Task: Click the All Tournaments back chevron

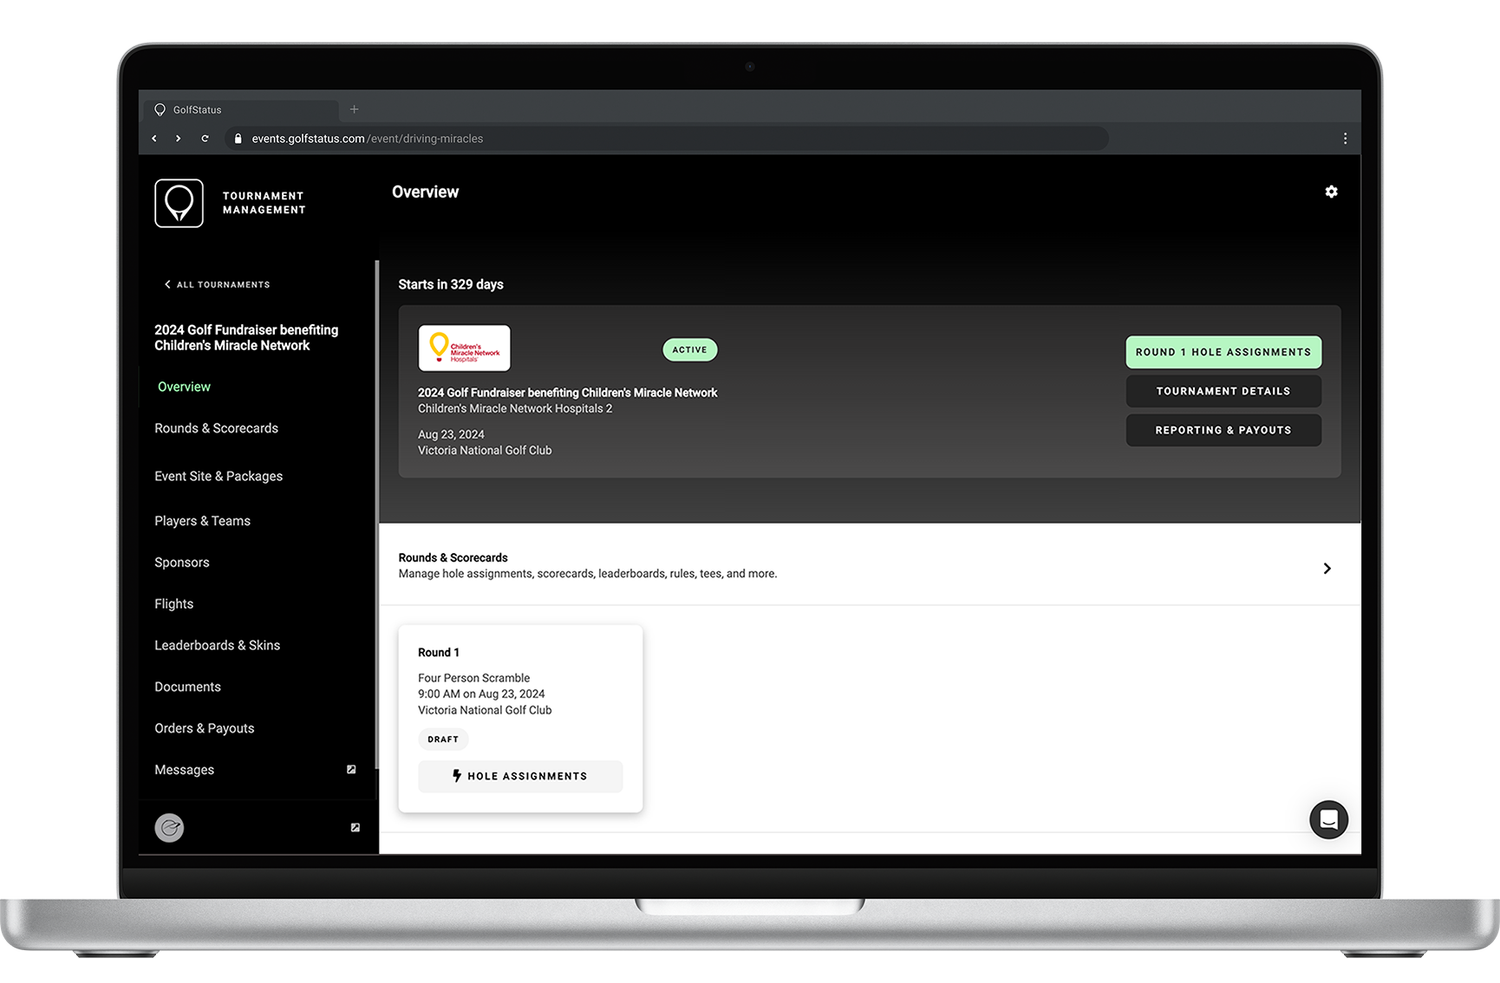Action: click(167, 284)
